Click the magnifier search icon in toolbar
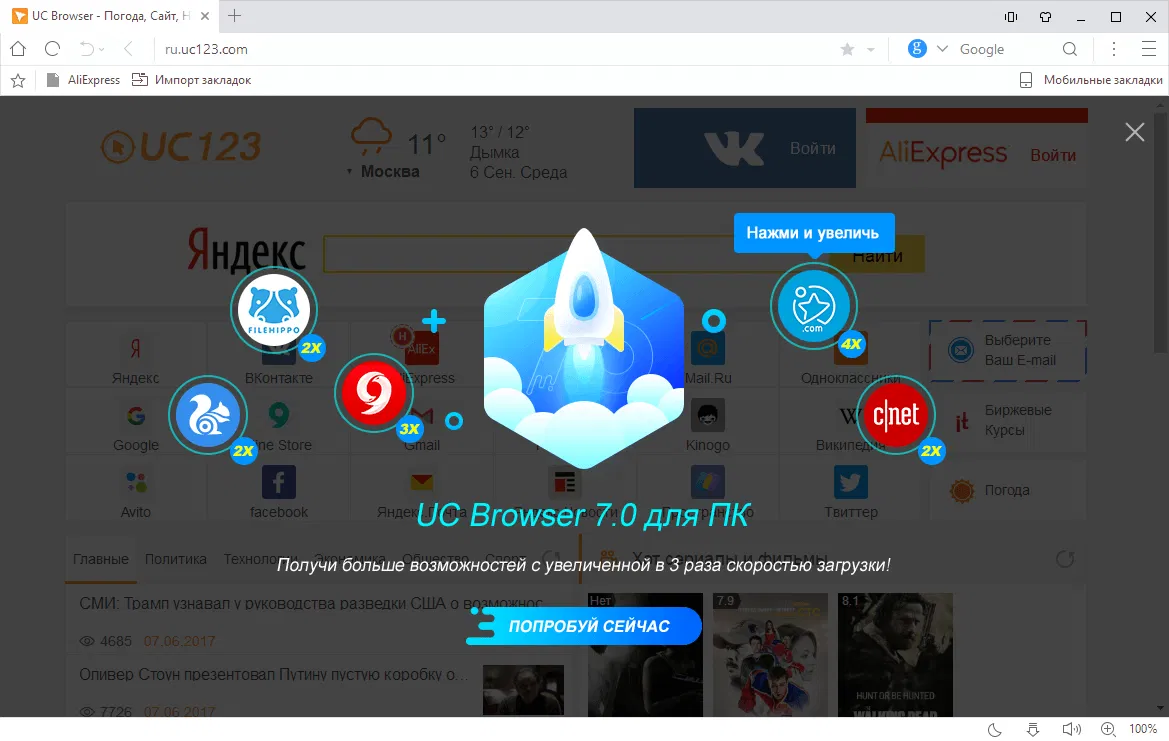The image size is (1169, 741). [1070, 49]
